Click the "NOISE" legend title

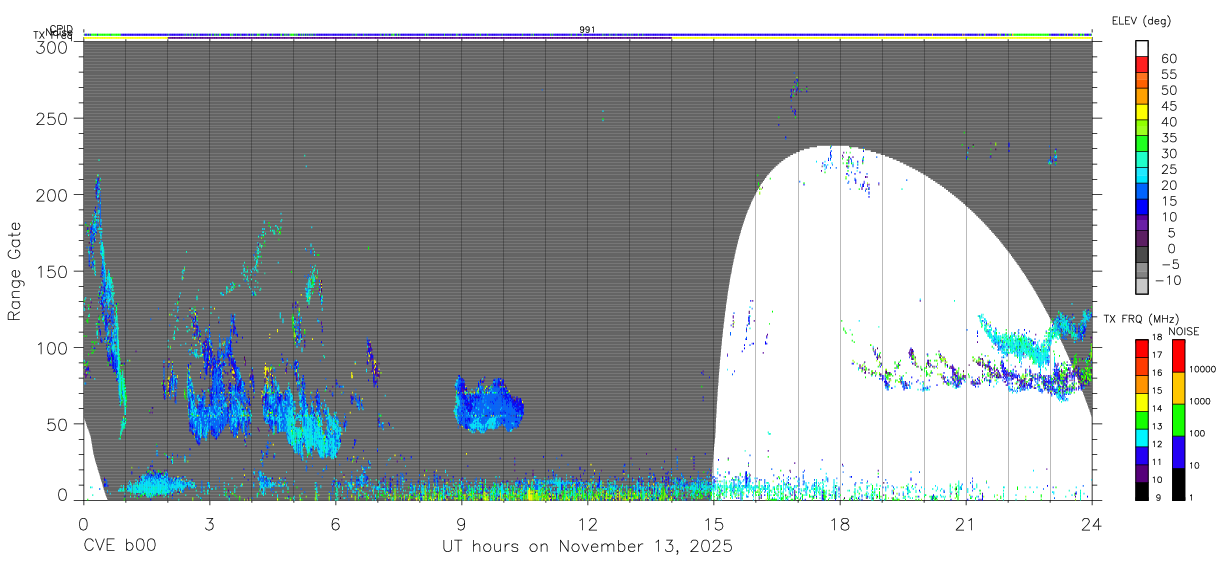(1183, 331)
